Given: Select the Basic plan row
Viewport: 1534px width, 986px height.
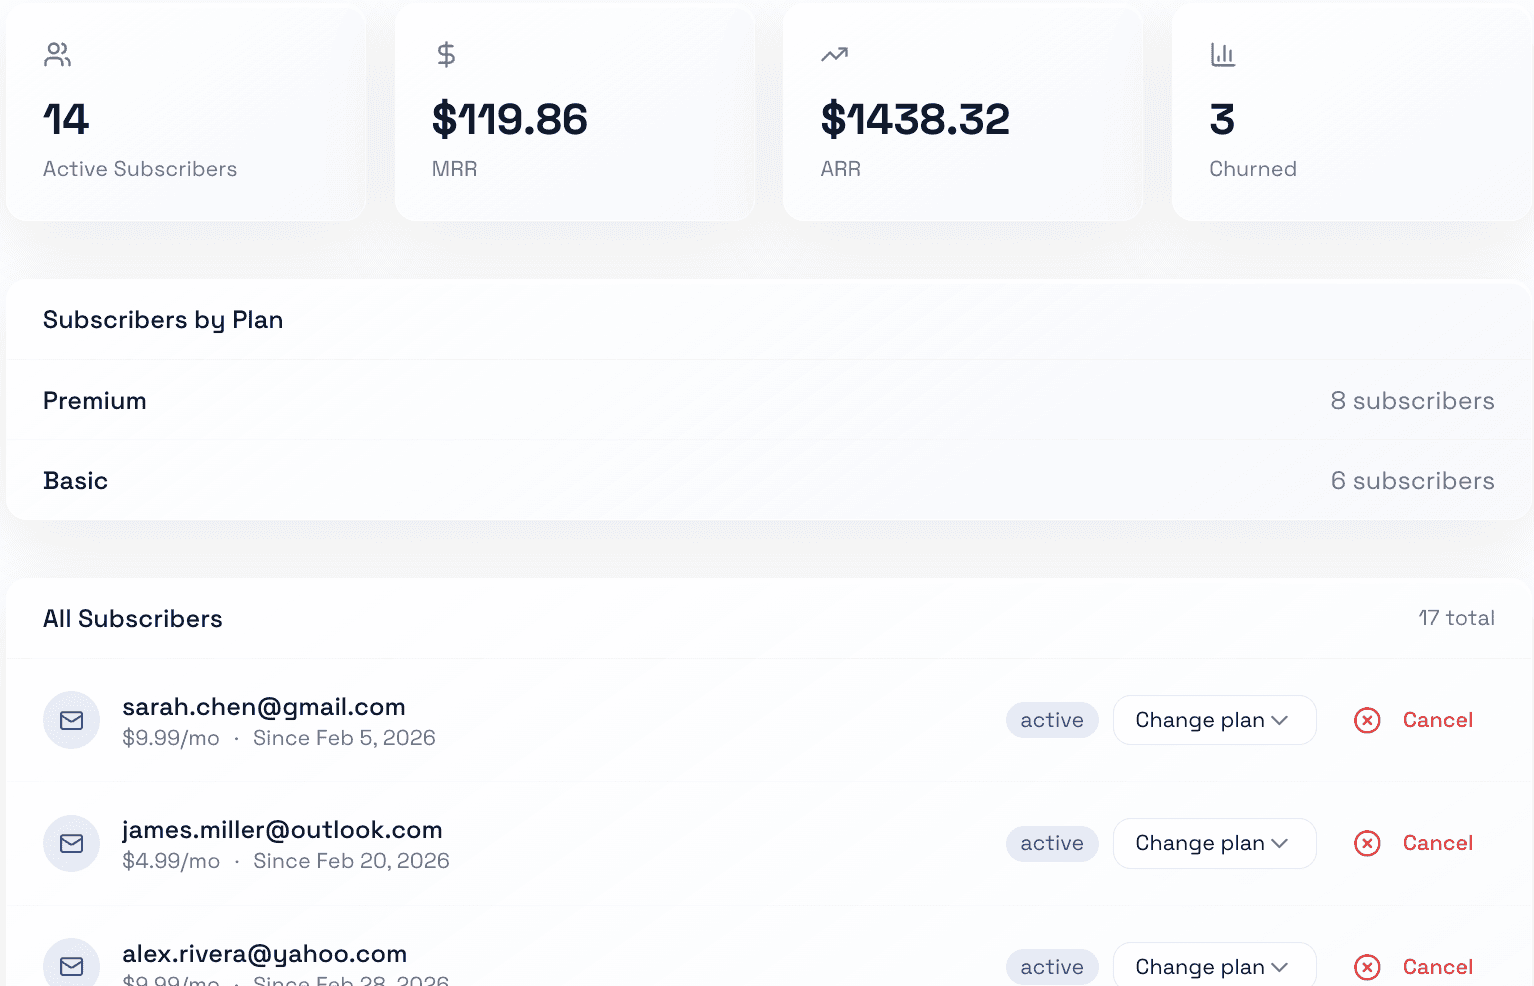Looking at the screenshot, I should [x=768, y=480].
